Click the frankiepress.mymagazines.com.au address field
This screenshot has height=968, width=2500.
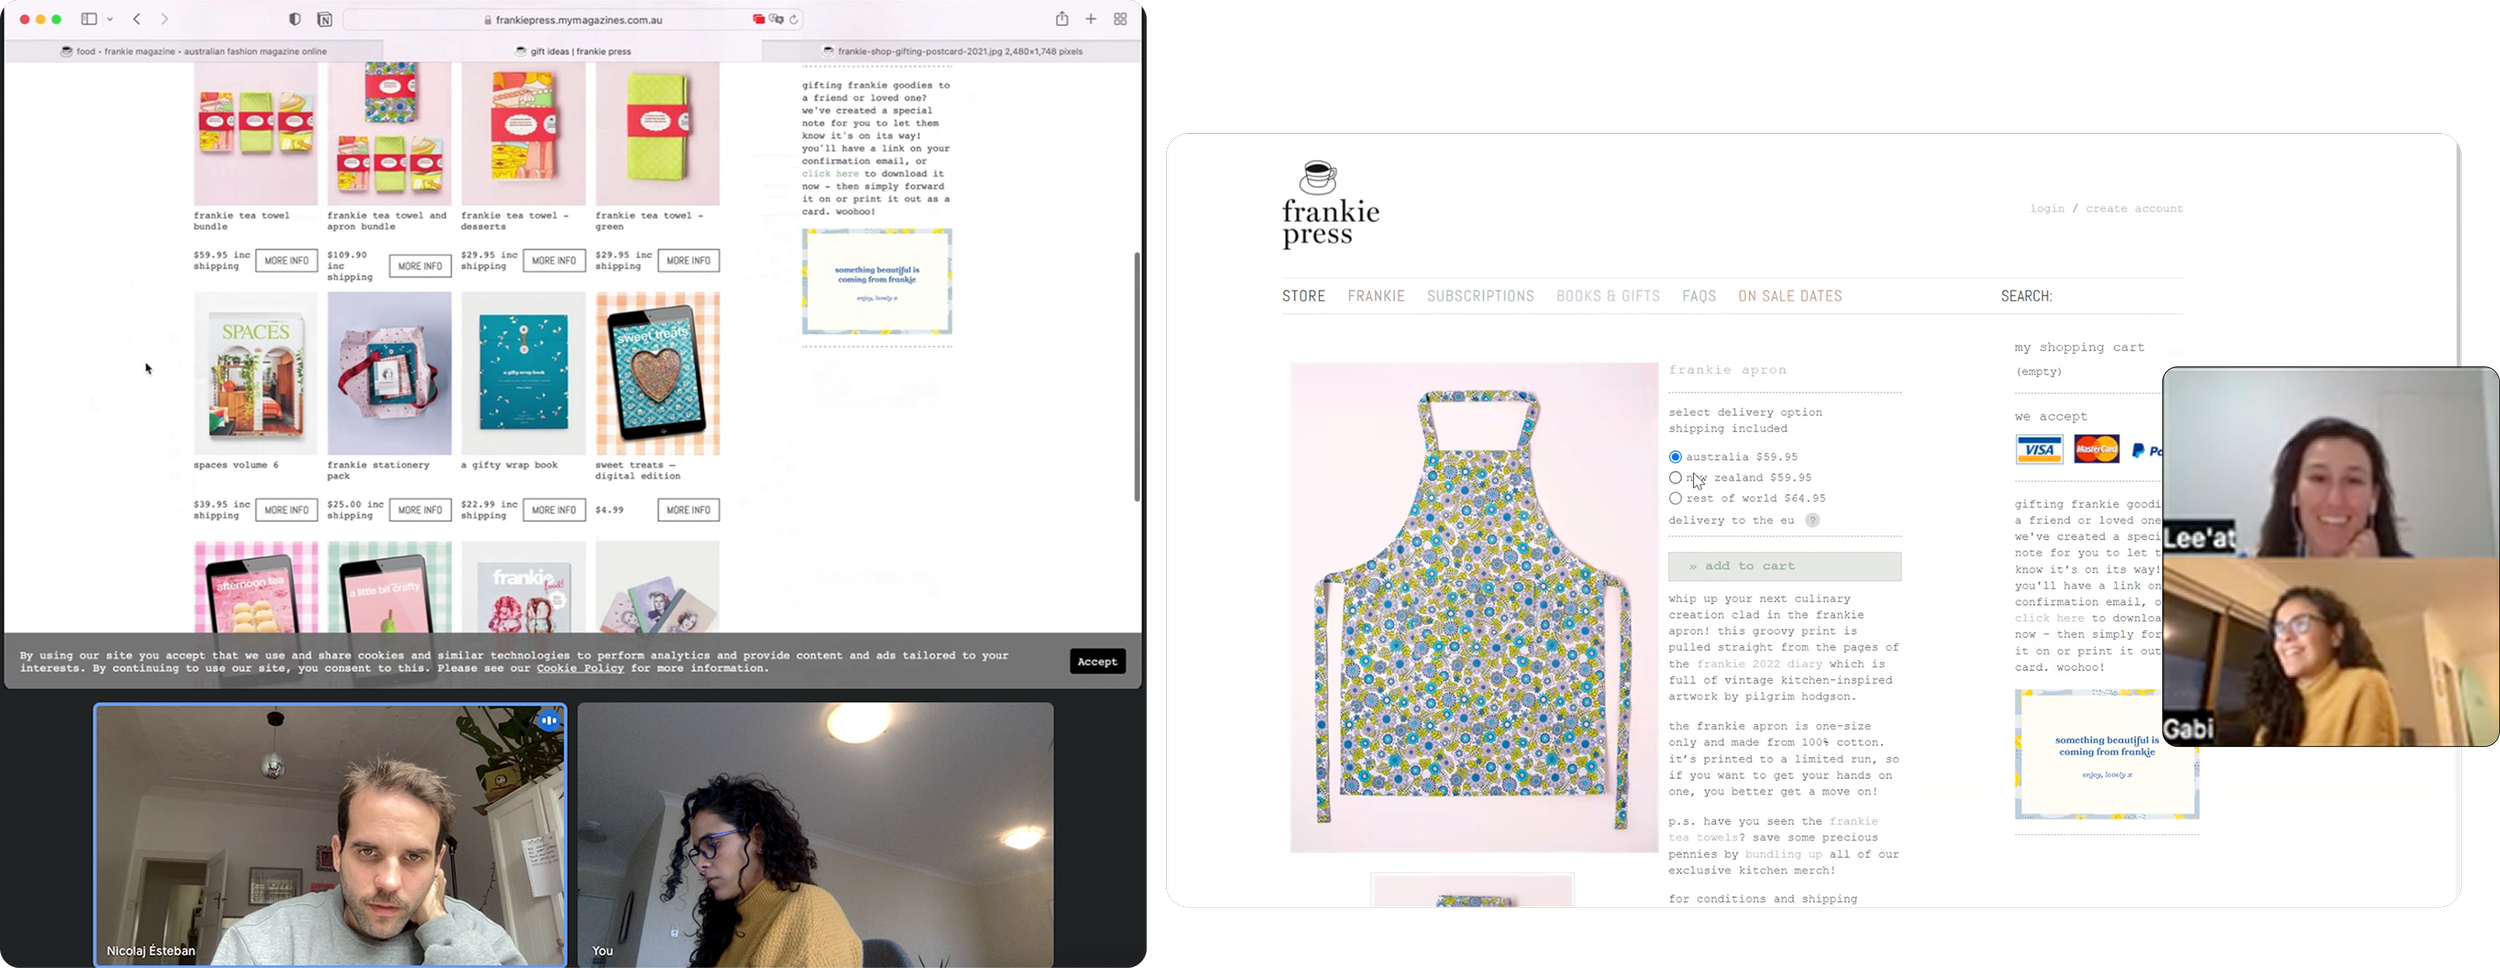pos(573,19)
